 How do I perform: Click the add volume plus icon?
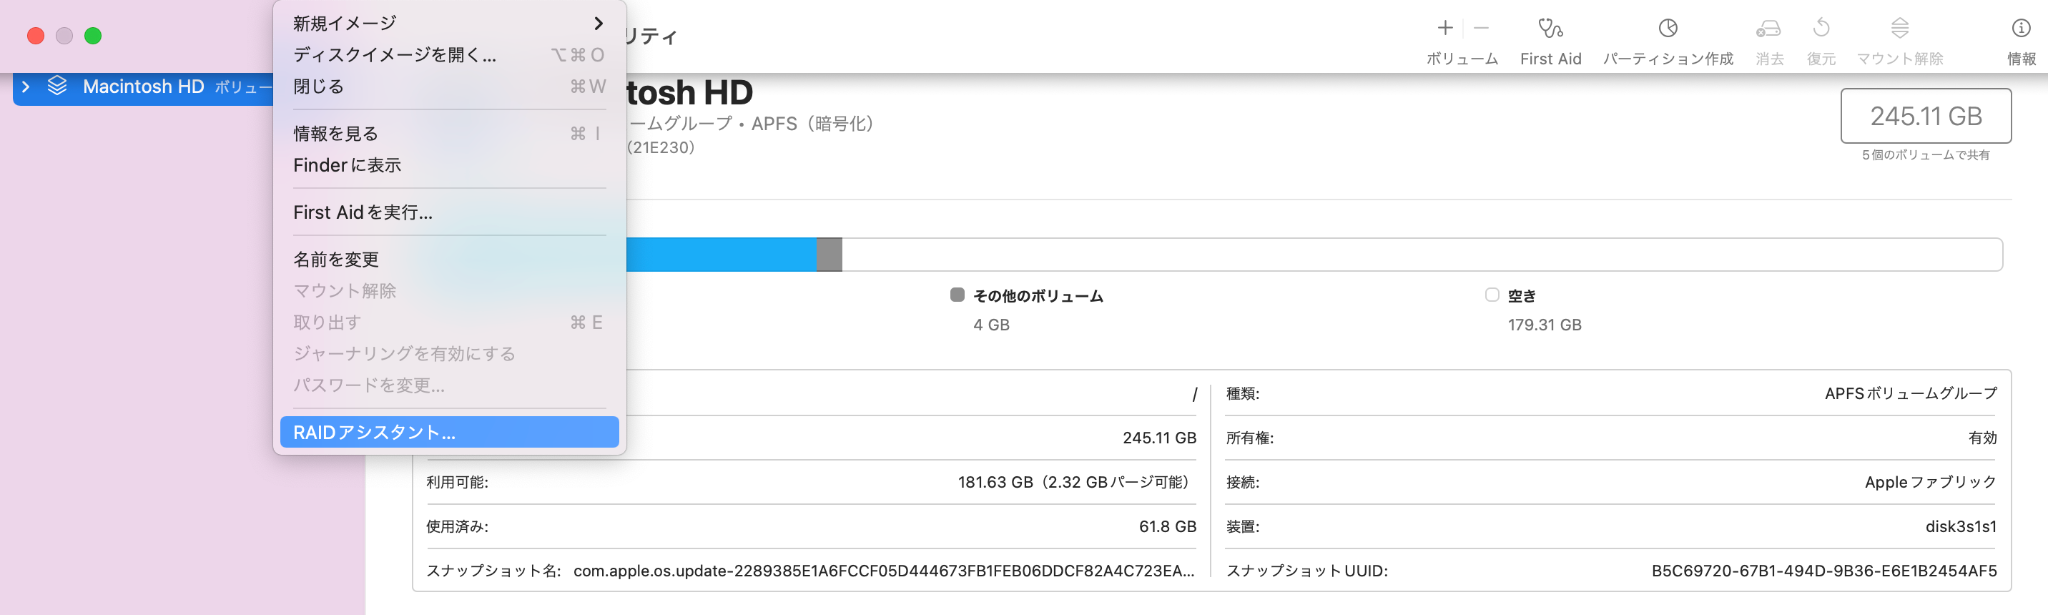pyautogui.click(x=1444, y=28)
